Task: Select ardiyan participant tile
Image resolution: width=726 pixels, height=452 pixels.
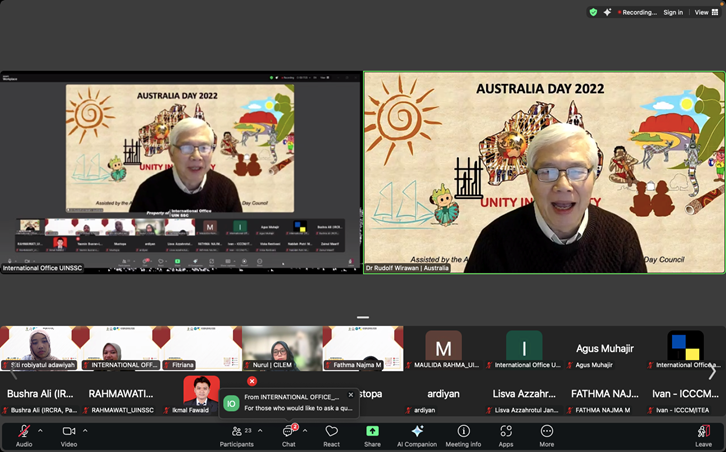Action: pos(444,394)
